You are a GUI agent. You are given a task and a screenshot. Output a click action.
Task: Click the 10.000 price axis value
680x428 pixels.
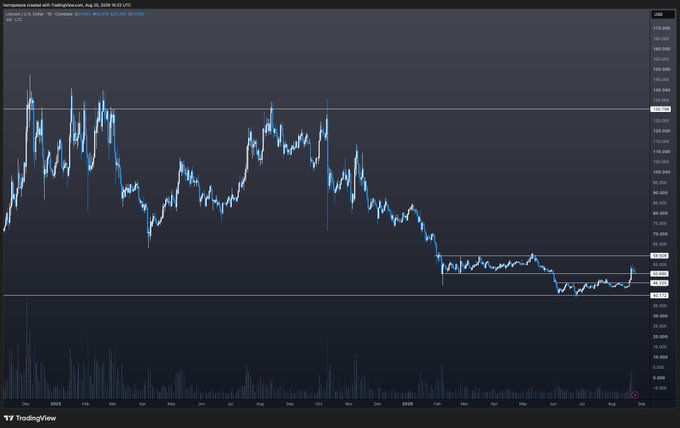pos(660,357)
